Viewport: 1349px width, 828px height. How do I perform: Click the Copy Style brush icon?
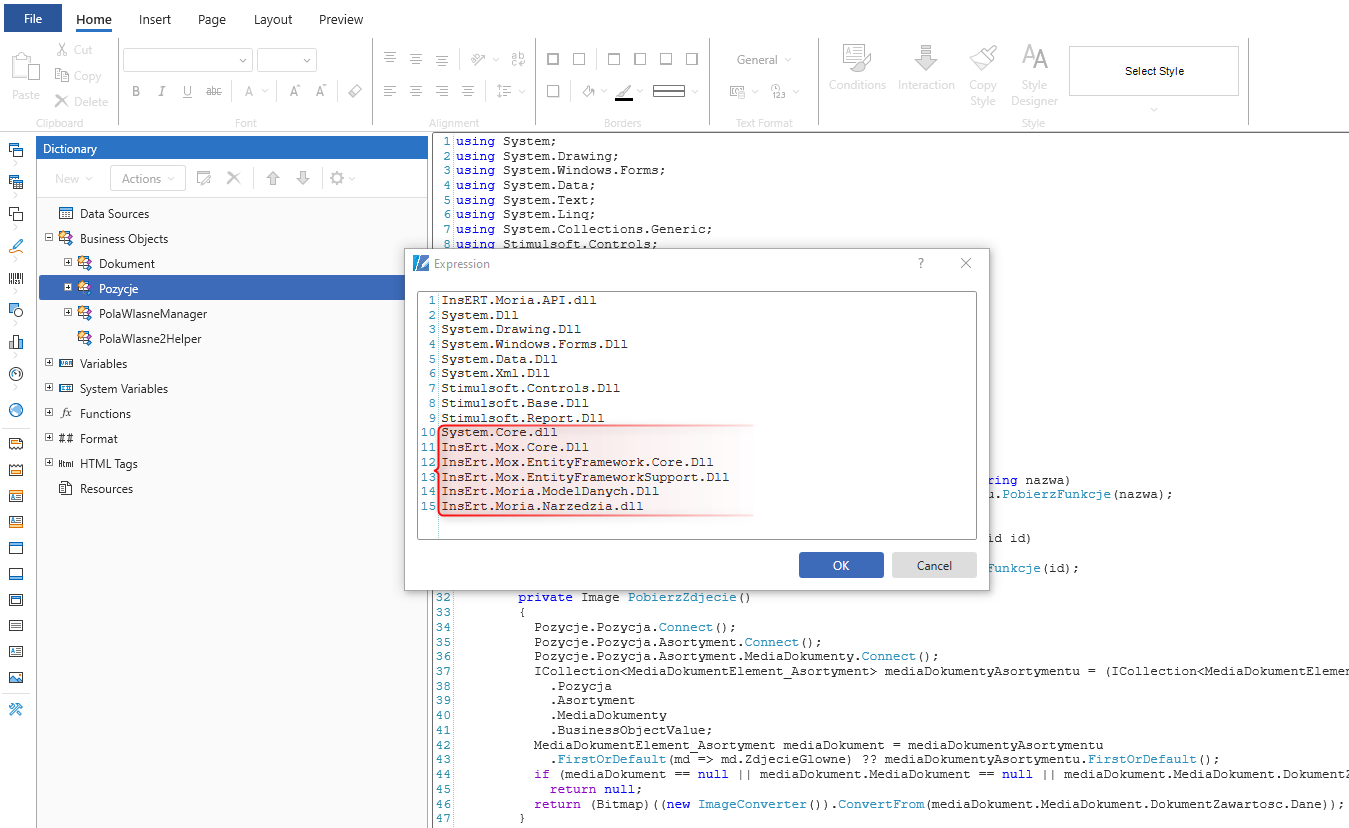tap(982, 60)
